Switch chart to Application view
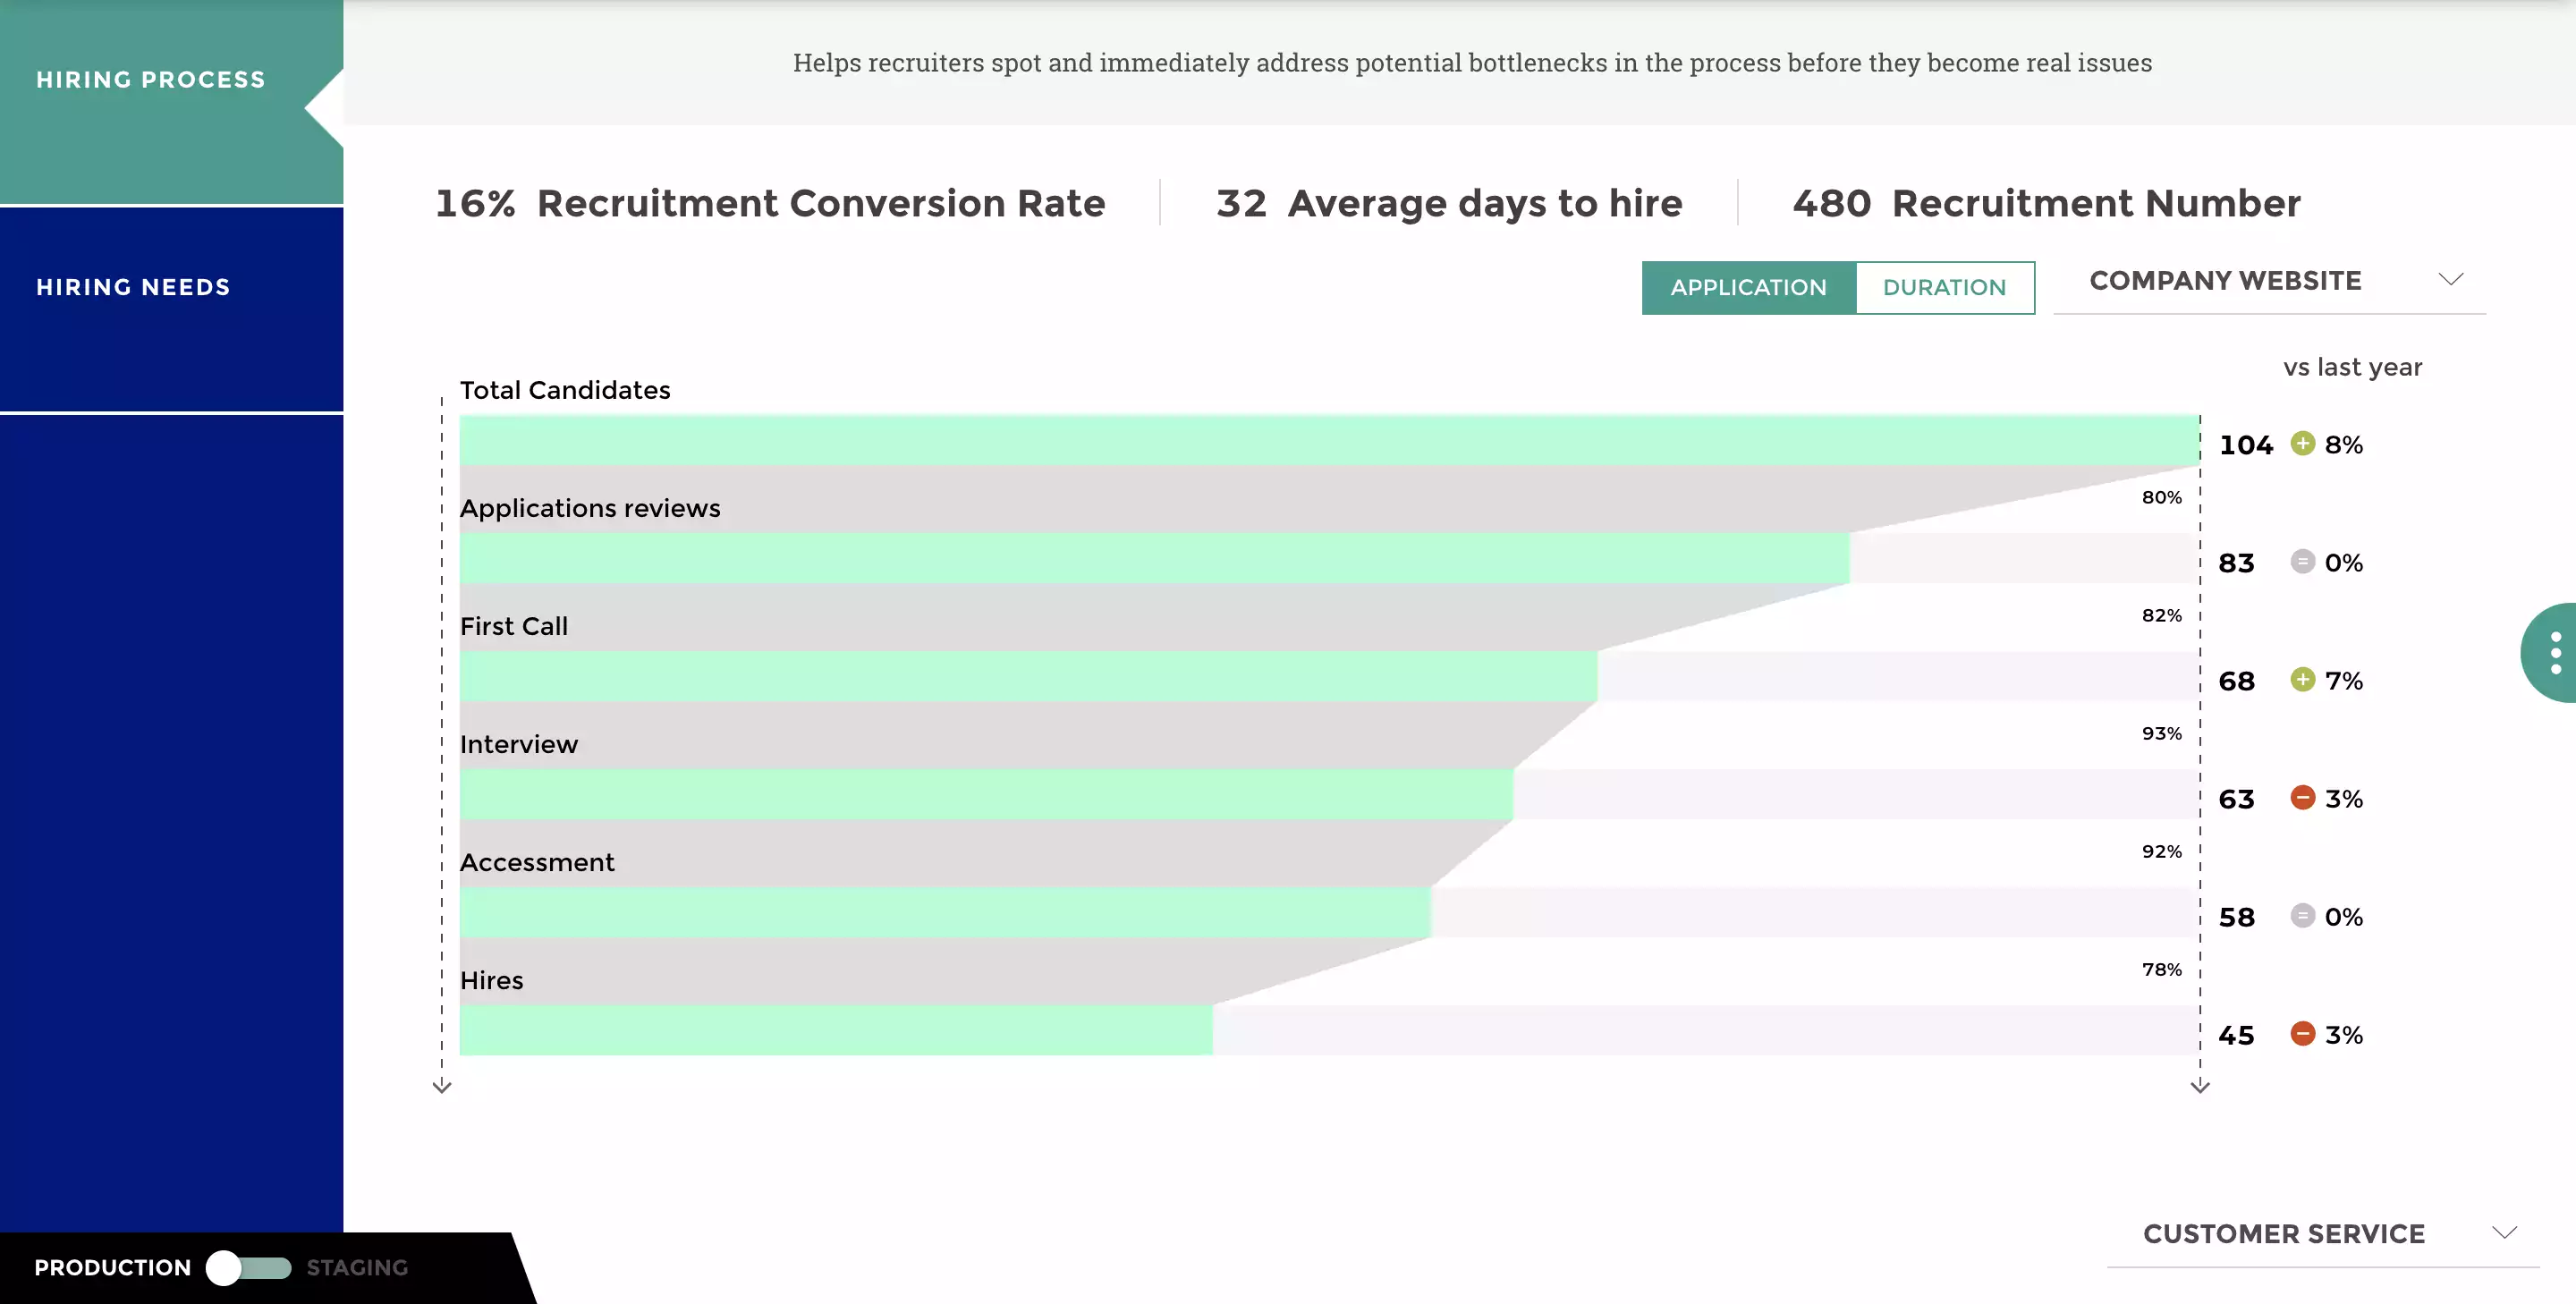 pyautogui.click(x=1748, y=288)
